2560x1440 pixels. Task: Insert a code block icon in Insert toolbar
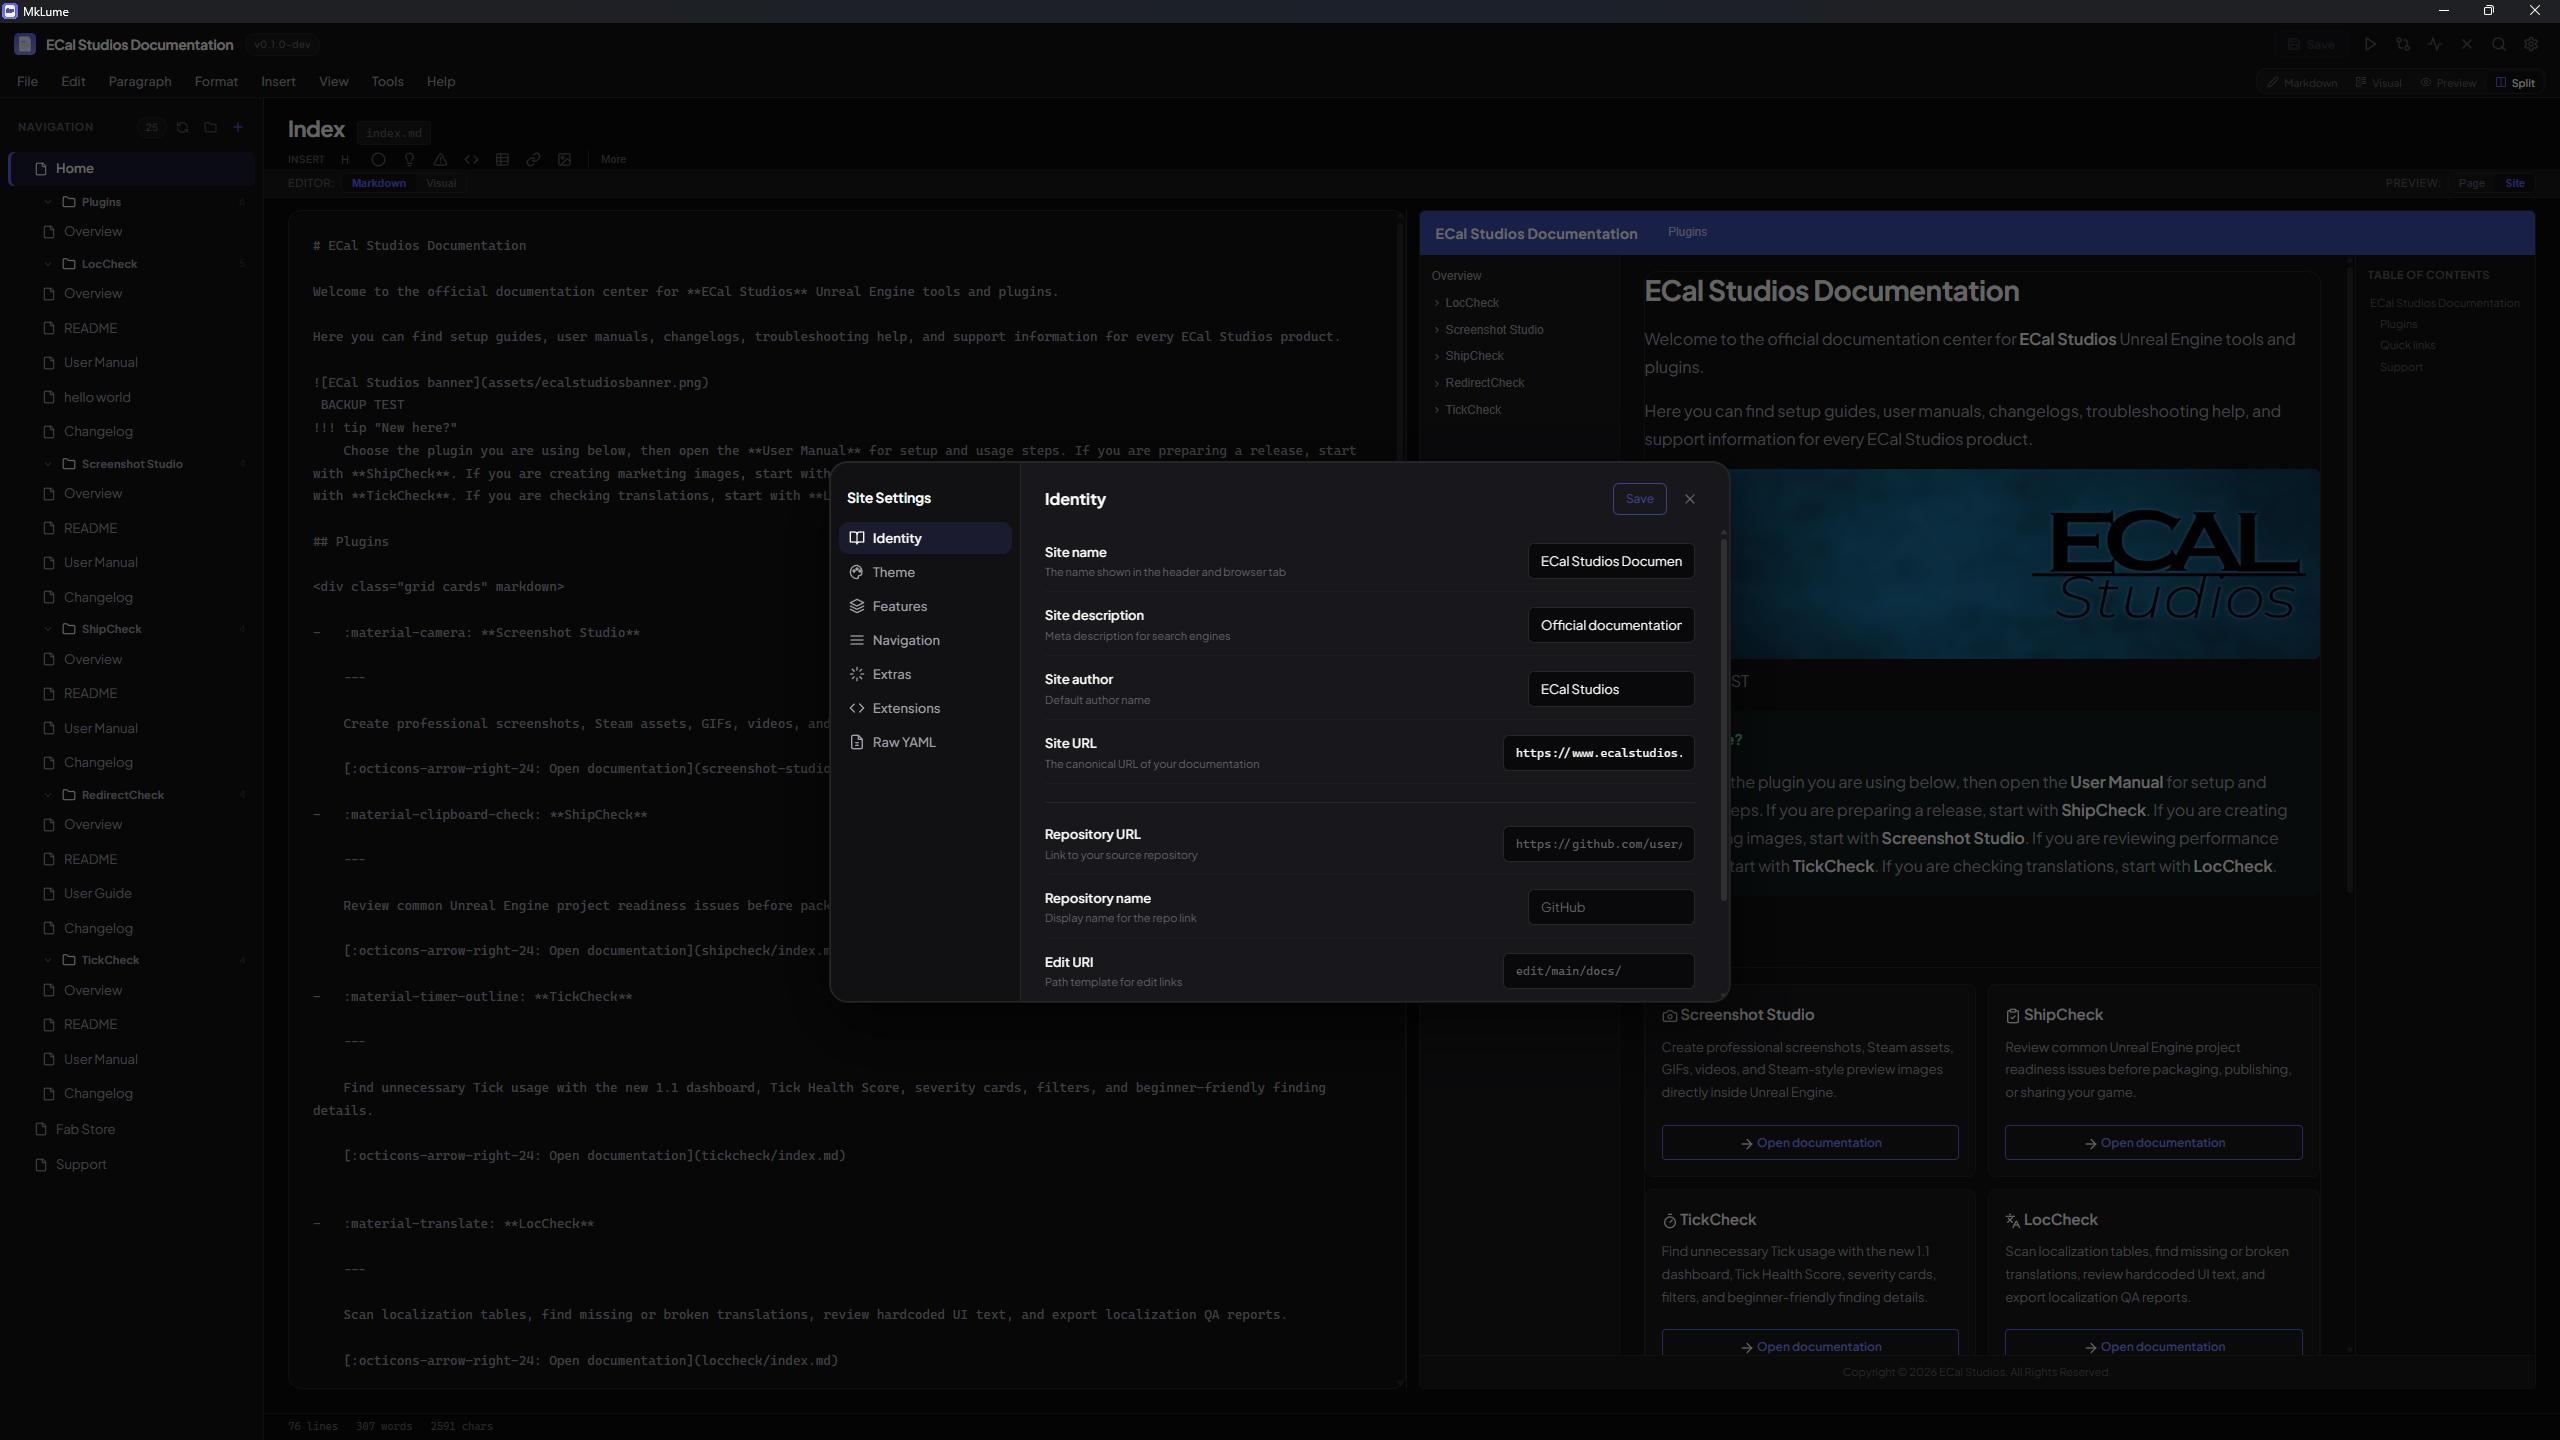471,159
